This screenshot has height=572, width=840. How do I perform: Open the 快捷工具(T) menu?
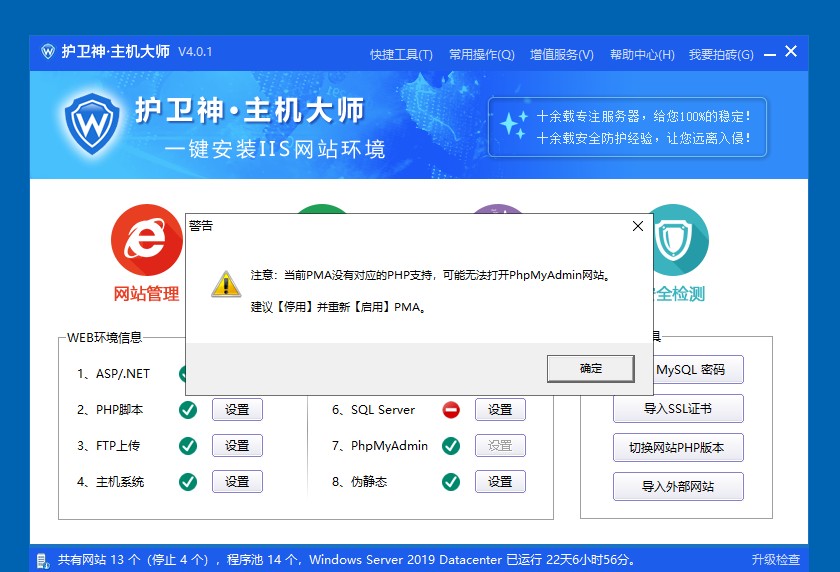click(x=401, y=55)
